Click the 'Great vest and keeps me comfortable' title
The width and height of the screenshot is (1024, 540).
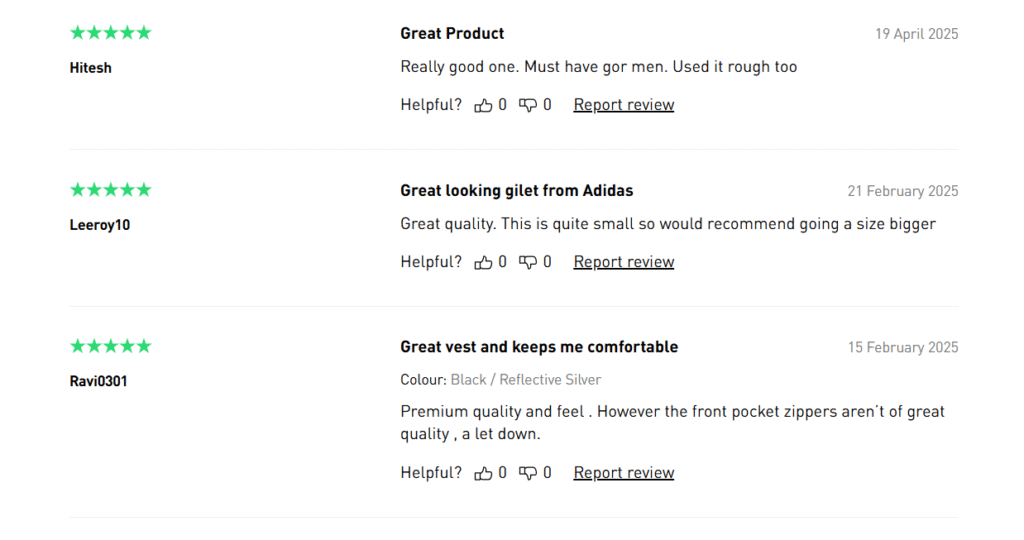pos(539,347)
